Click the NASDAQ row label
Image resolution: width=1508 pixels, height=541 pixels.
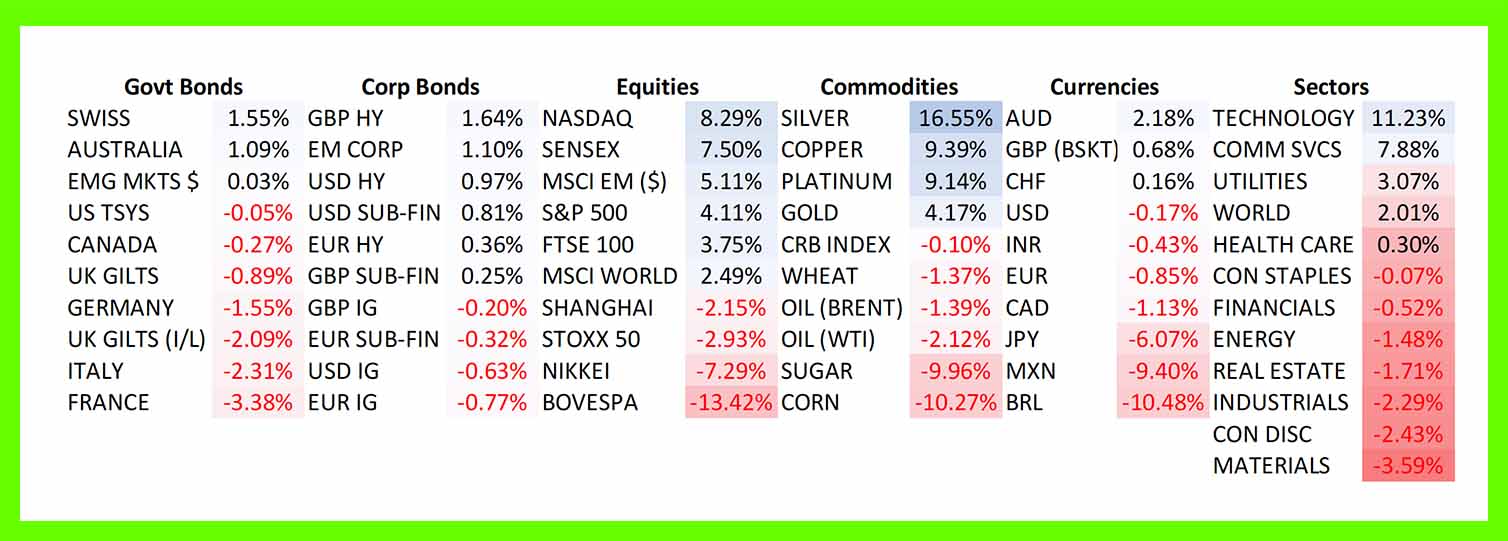pos(587,118)
